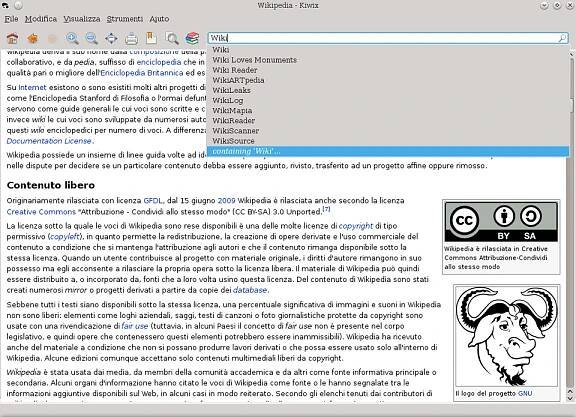Image resolution: width=576 pixels, height=417 pixels.
Task: Open the File menu
Action: 11,19
